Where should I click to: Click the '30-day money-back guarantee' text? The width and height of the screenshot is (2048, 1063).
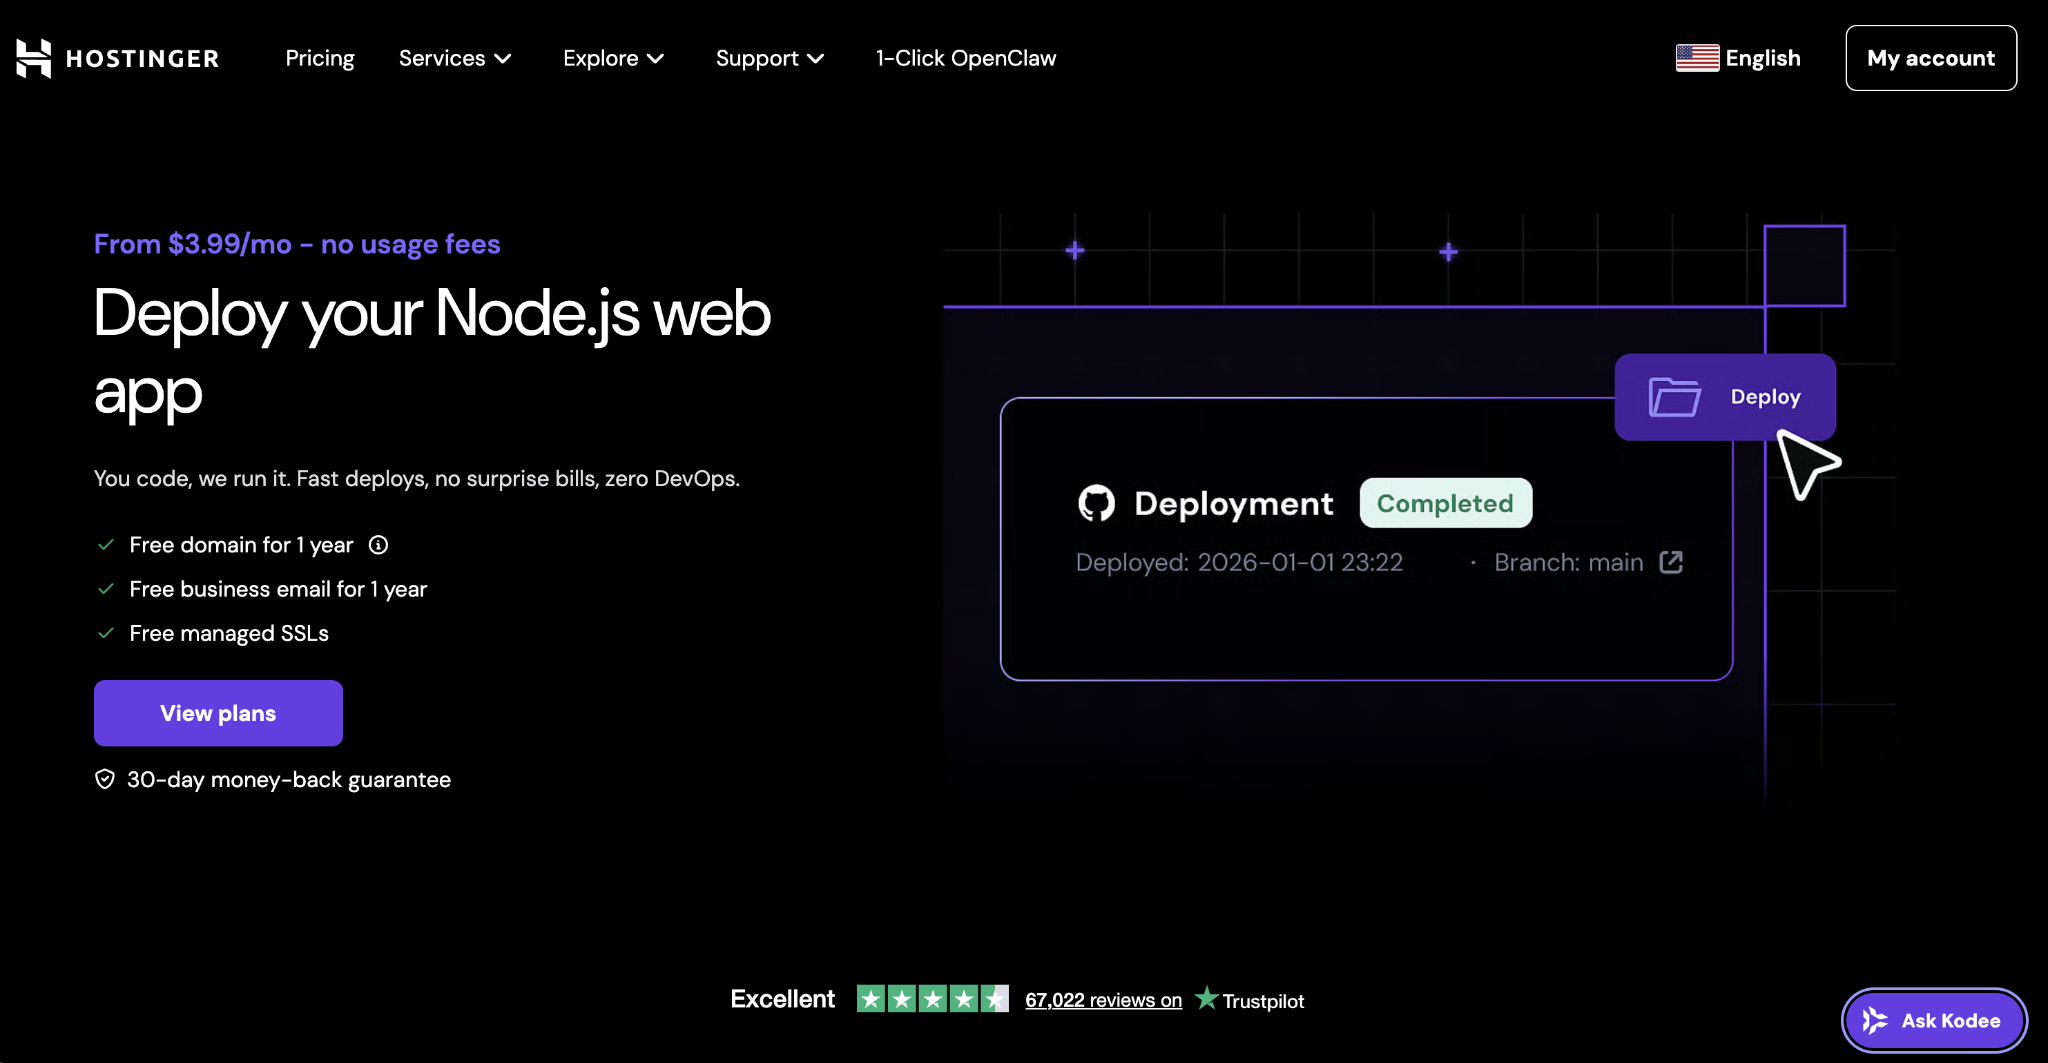coord(289,779)
